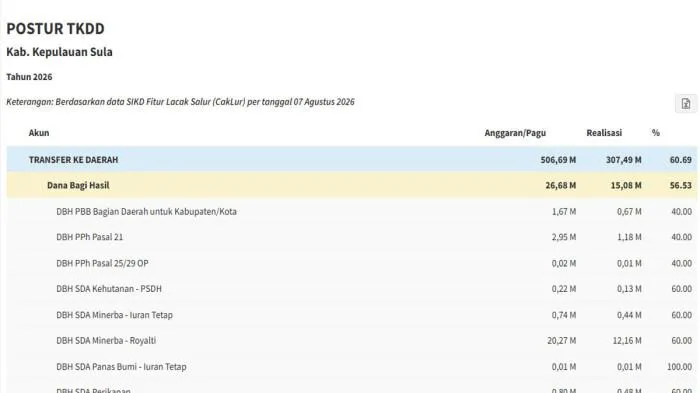Select DBH SDA Minerba - Royalti row
This screenshot has width=700, height=393.
point(352,341)
